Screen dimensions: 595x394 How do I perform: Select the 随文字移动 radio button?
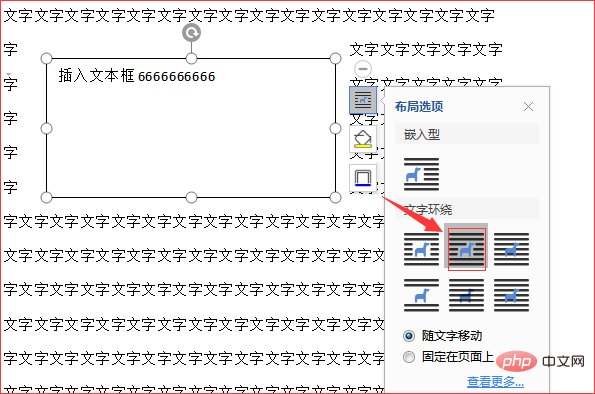[x=409, y=336]
